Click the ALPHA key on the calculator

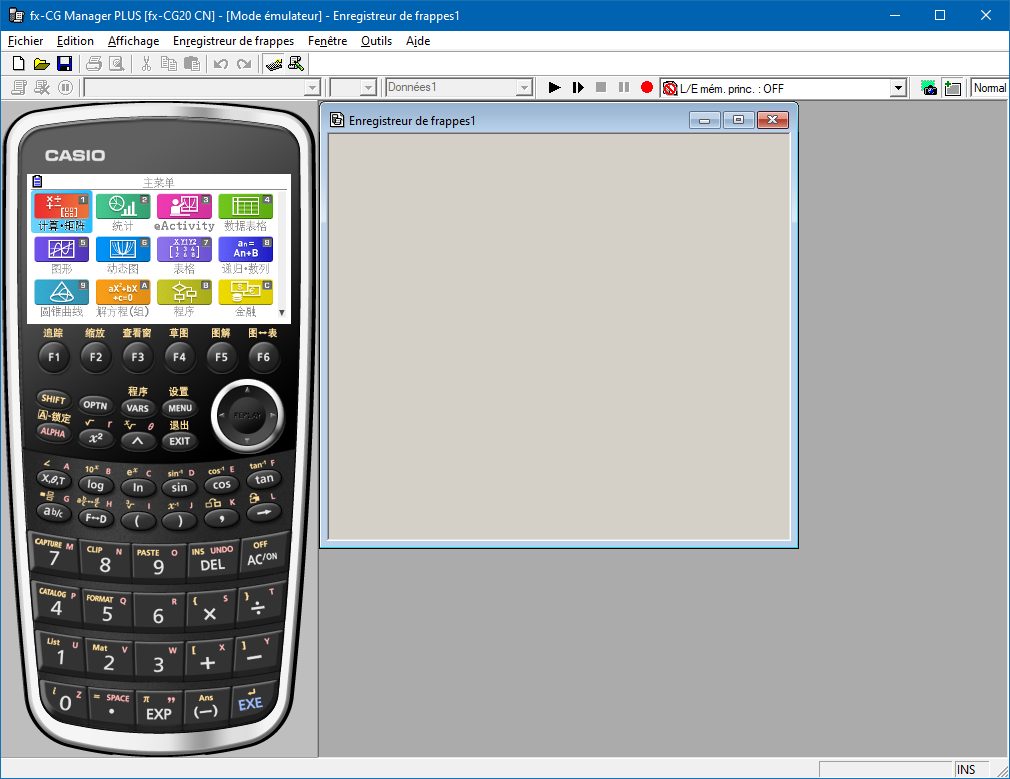(x=53, y=432)
